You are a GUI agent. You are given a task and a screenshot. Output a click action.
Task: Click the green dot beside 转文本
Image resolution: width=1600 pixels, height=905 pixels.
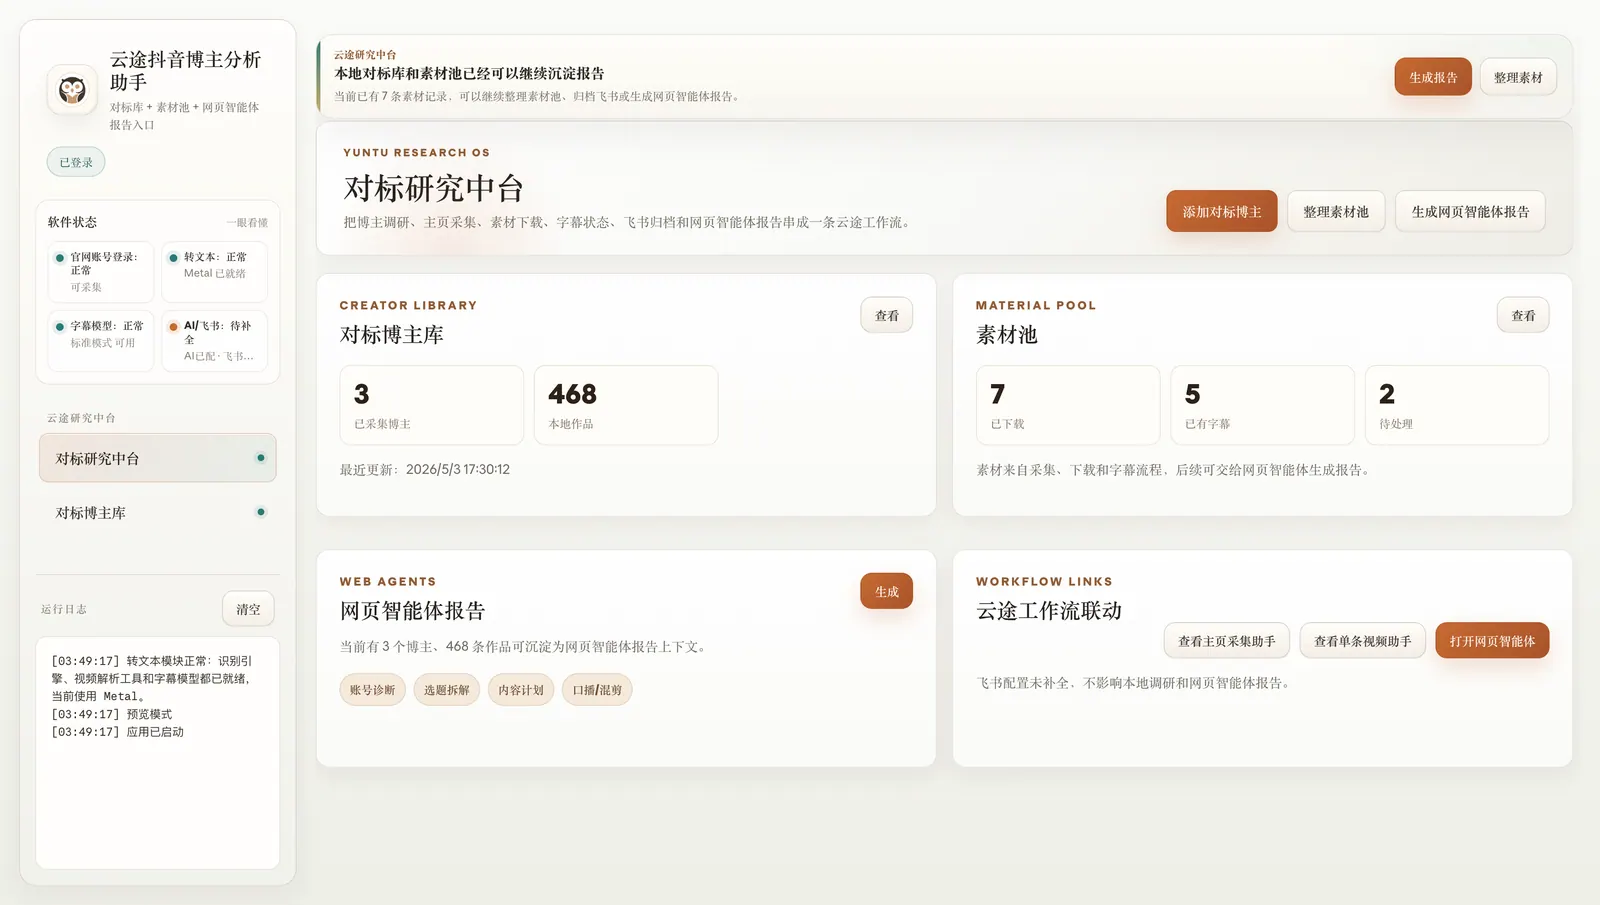tap(173, 258)
